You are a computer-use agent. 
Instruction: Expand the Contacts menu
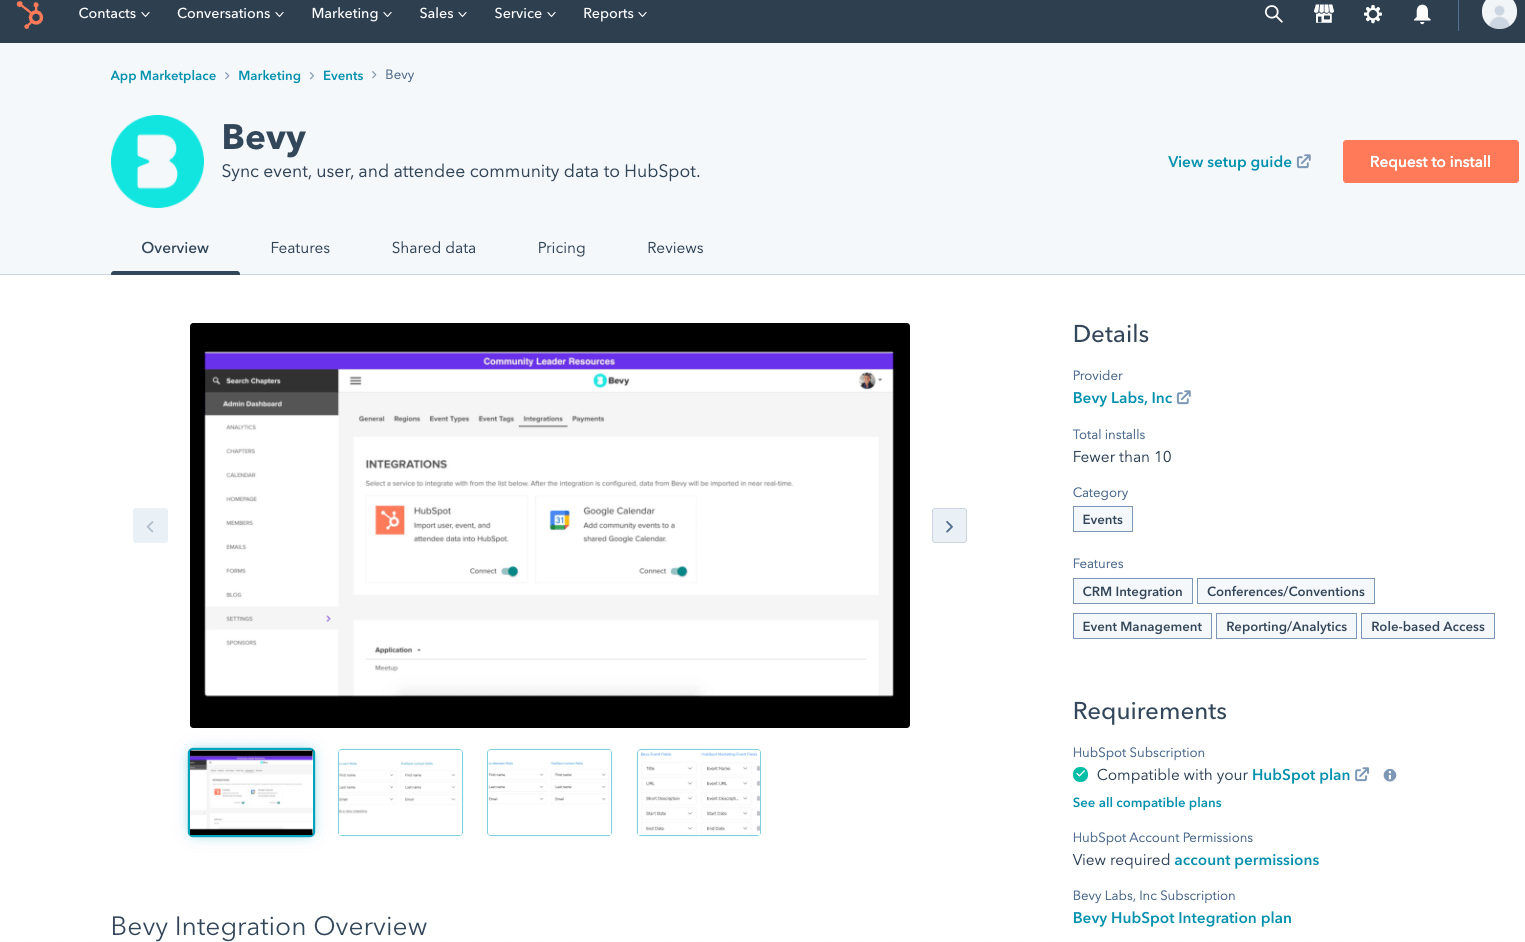tap(114, 14)
